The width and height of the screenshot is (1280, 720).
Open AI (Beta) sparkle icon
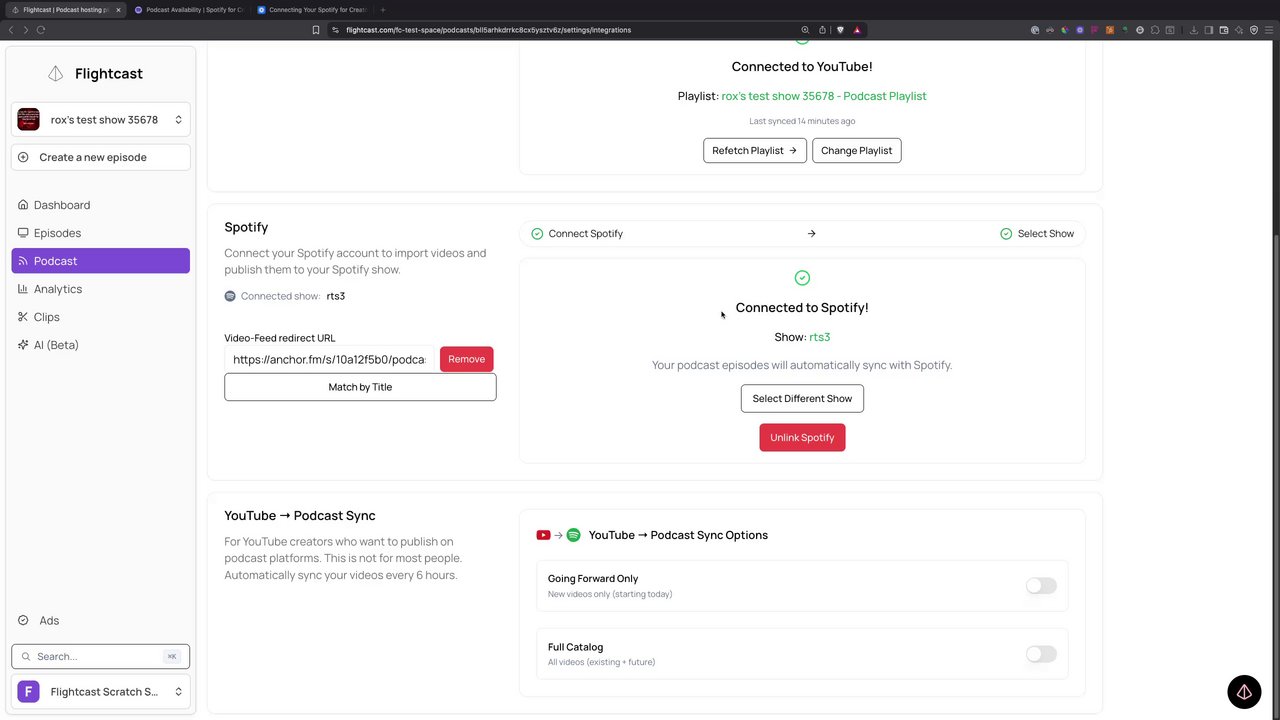pos(23,345)
